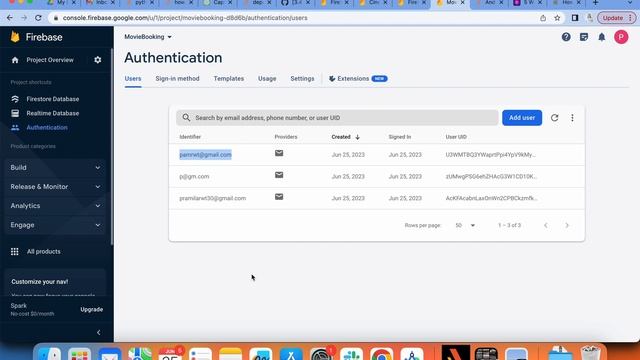Viewport: 640px width, 360px height.
Task: Focus the user search field
Action: click(337, 118)
